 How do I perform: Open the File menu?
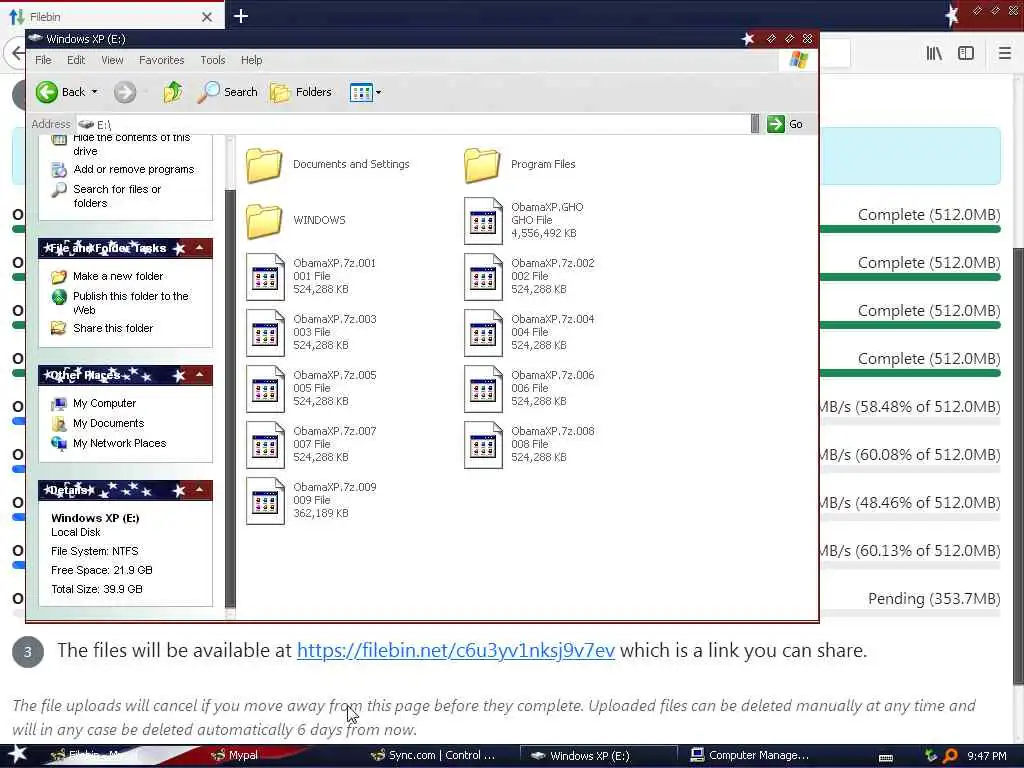(43, 60)
